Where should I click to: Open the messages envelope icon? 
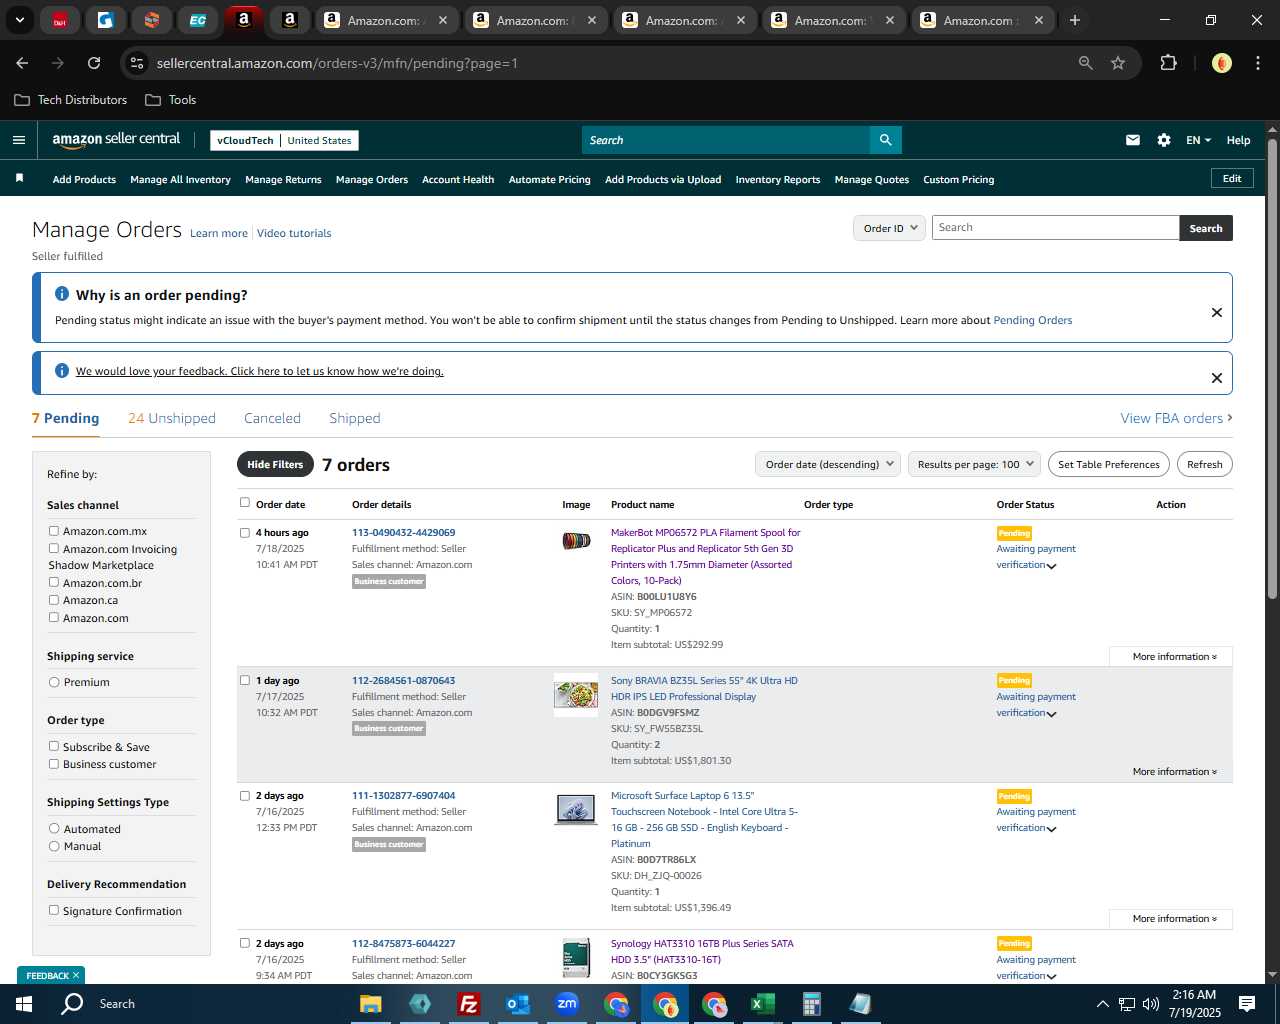(x=1133, y=140)
